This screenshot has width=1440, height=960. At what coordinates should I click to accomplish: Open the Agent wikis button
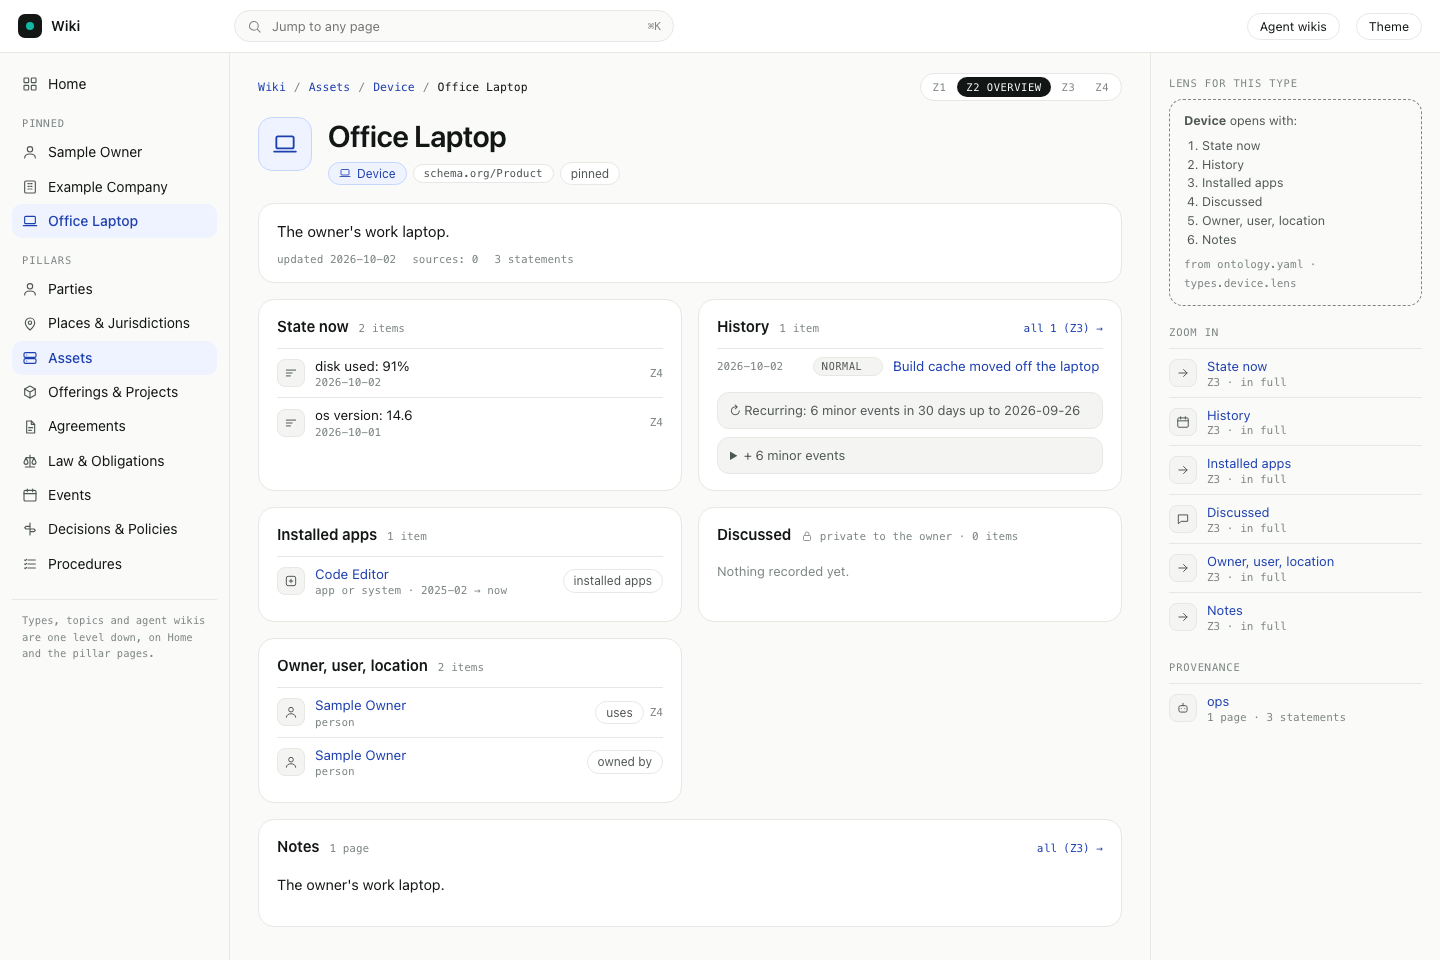1293,27
